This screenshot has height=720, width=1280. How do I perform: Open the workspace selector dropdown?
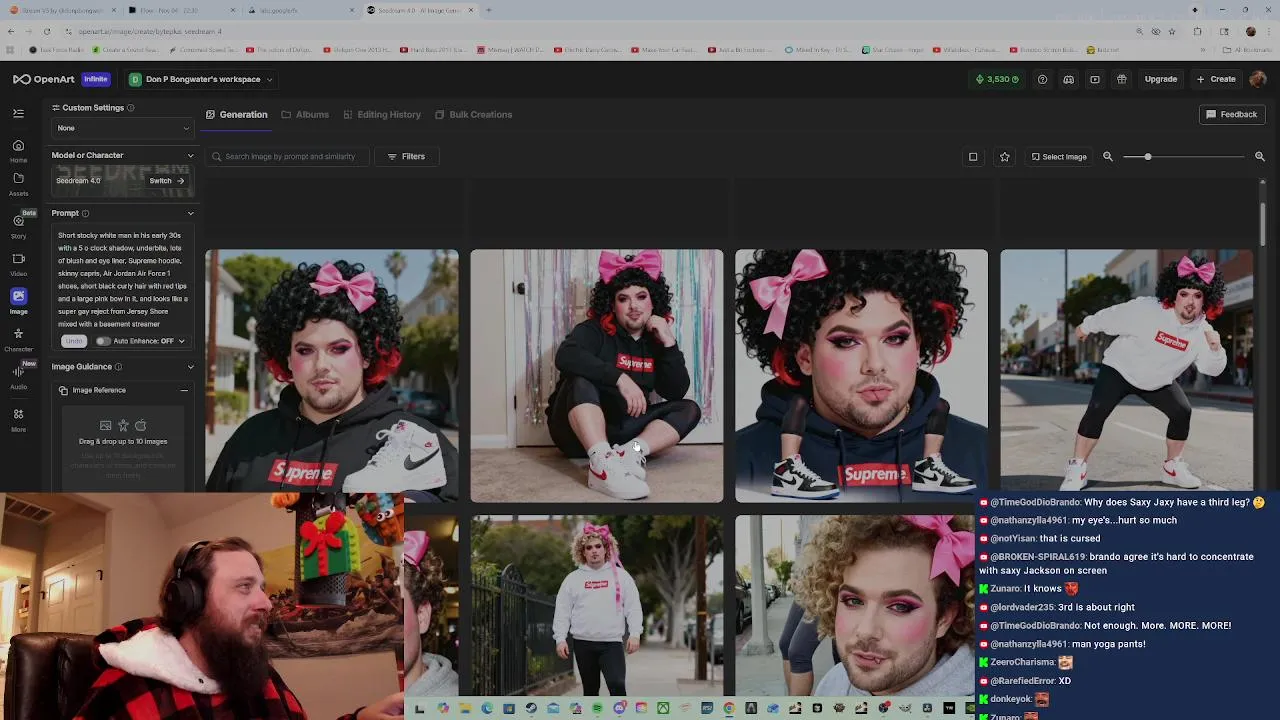[201, 79]
